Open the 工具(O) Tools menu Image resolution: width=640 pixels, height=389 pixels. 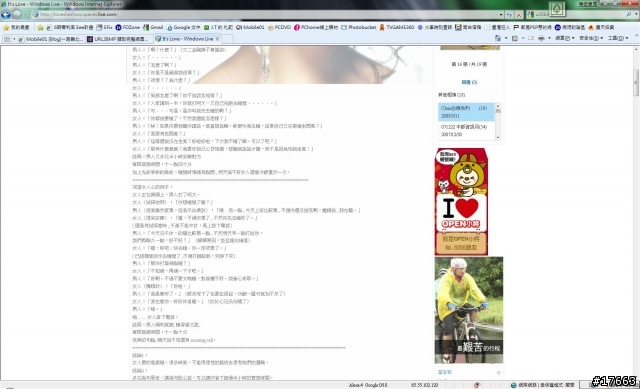pyautogui.click(x=618, y=38)
